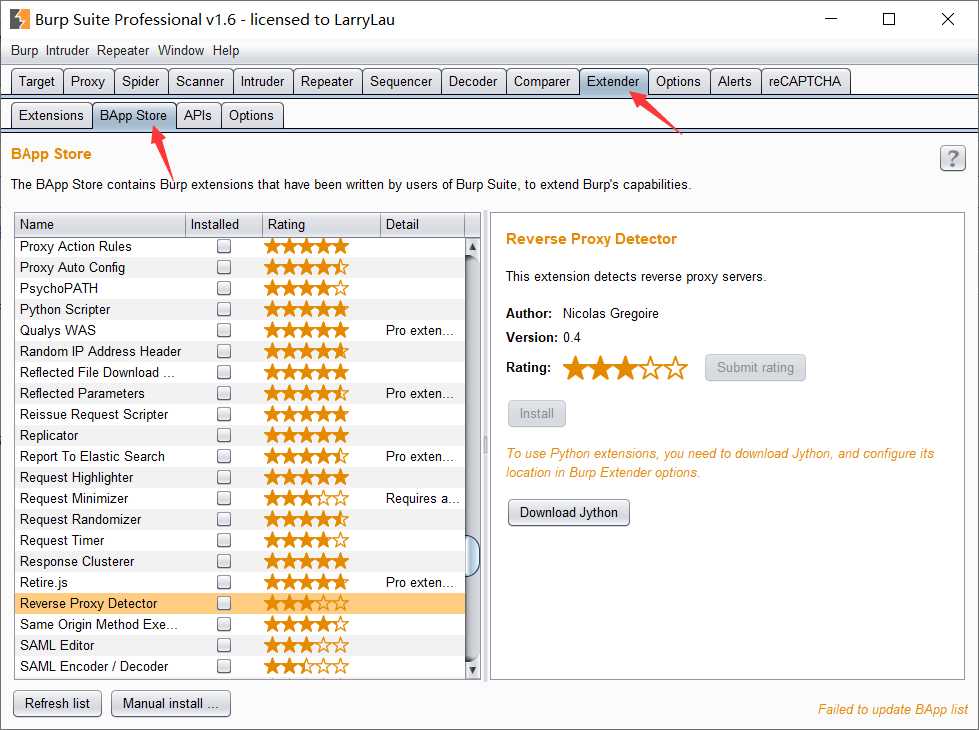Click the Burp Suite logo in title bar
979x730 pixels.
(19, 19)
